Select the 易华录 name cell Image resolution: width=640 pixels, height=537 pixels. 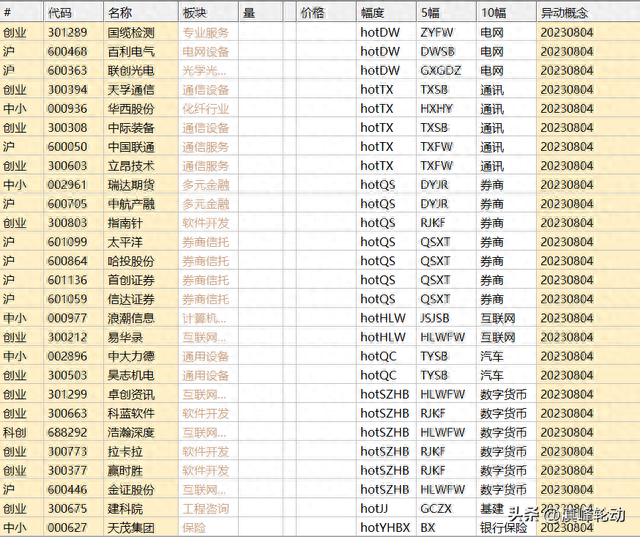125,337
